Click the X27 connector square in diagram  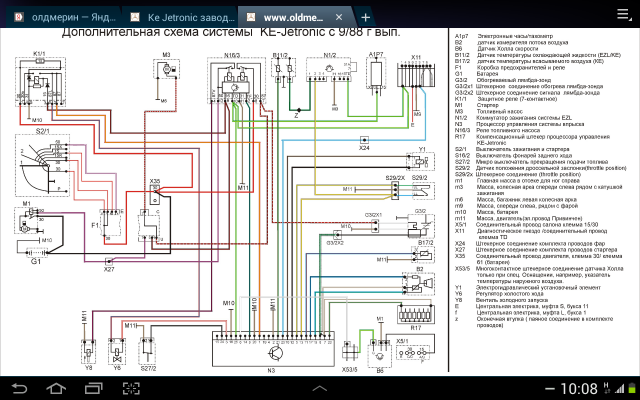point(109,261)
